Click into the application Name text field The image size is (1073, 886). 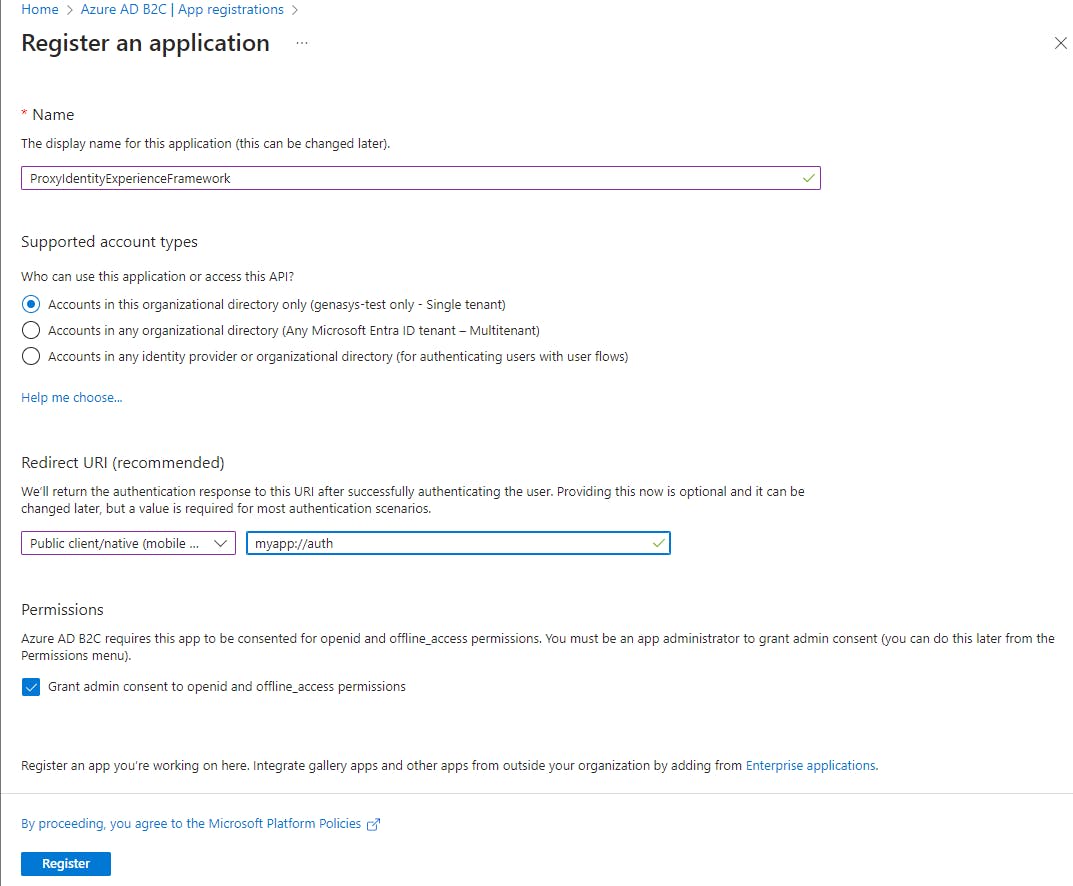(421, 179)
